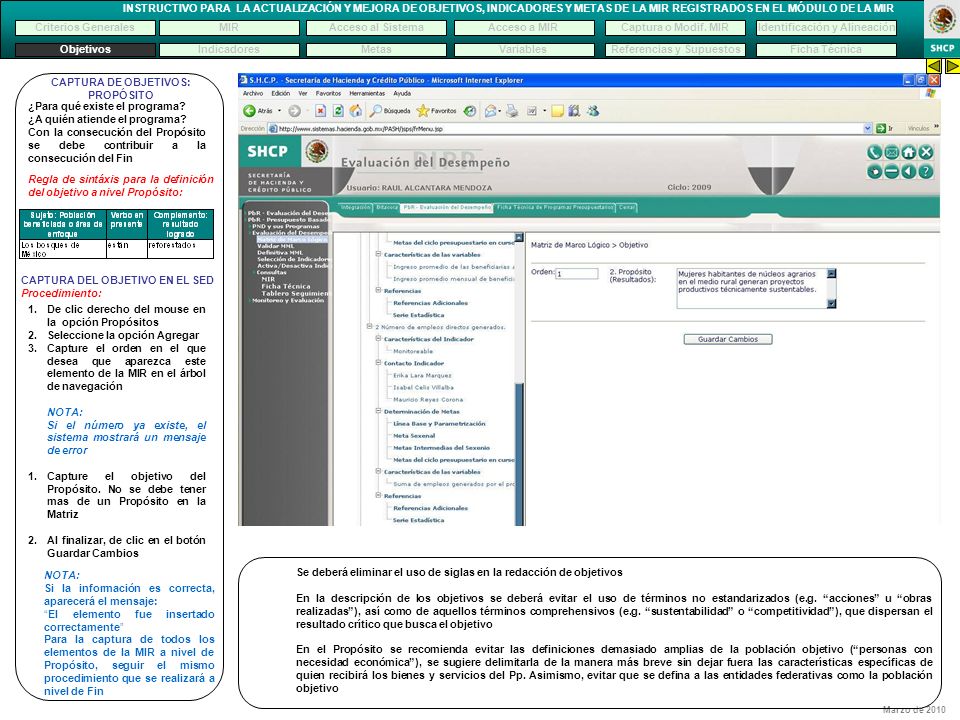Go to the previous slide with the left yellow arrow
This screenshot has height=720, width=960.
(x=934, y=66)
